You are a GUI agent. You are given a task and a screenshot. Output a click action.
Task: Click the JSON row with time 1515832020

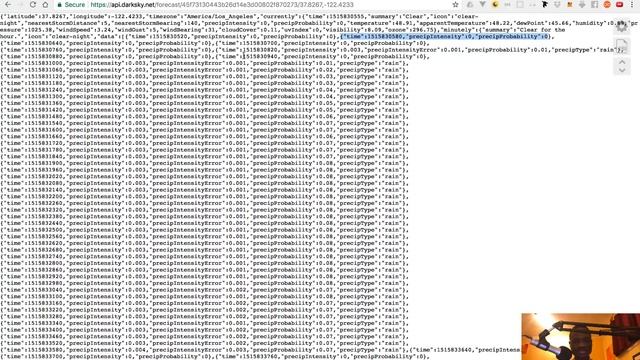pos(204,177)
